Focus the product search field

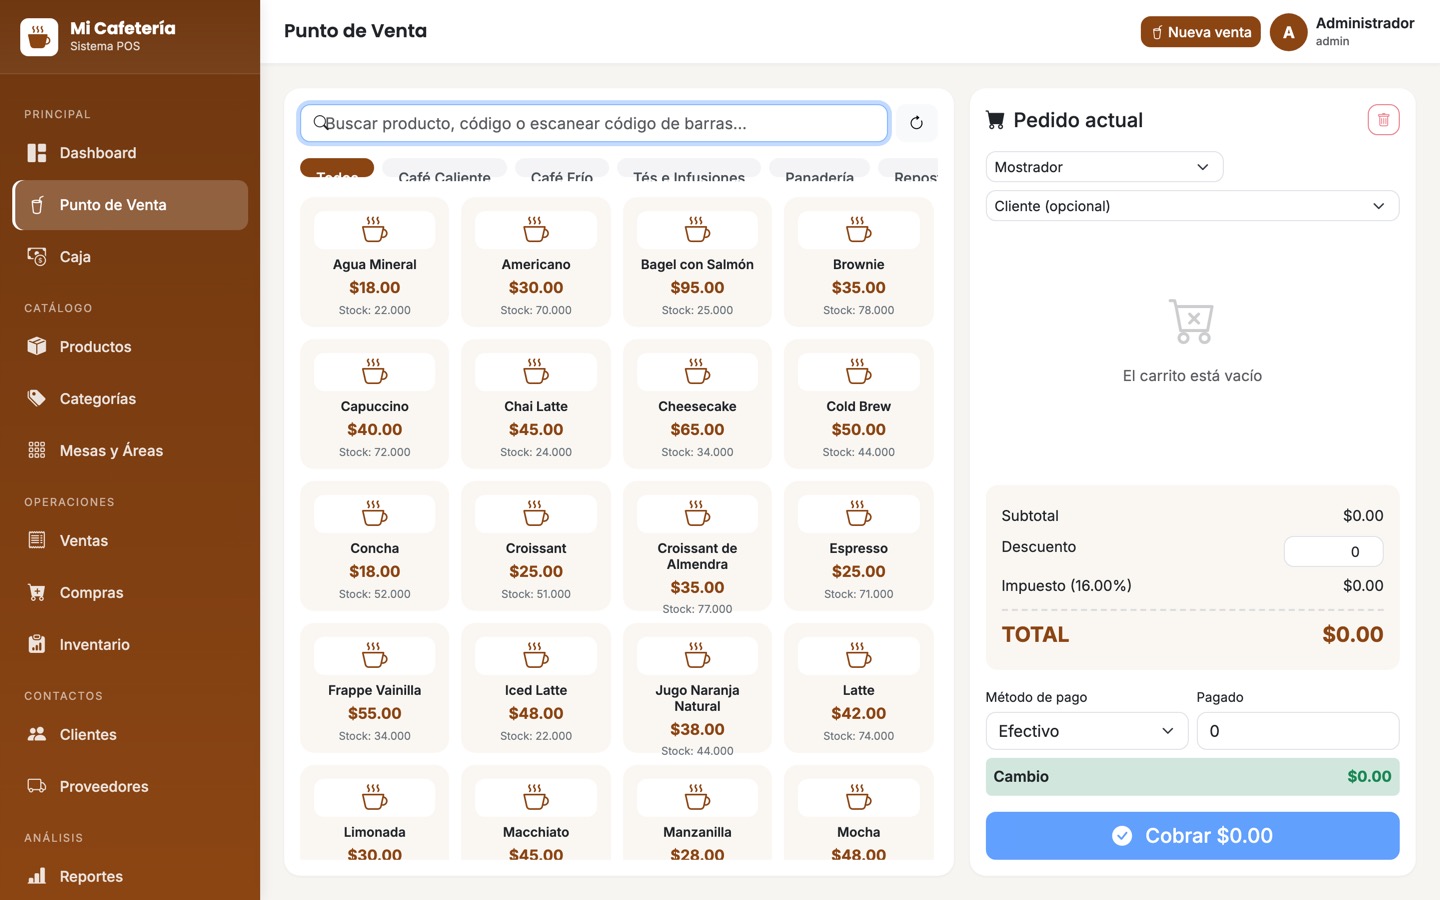pos(594,123)
